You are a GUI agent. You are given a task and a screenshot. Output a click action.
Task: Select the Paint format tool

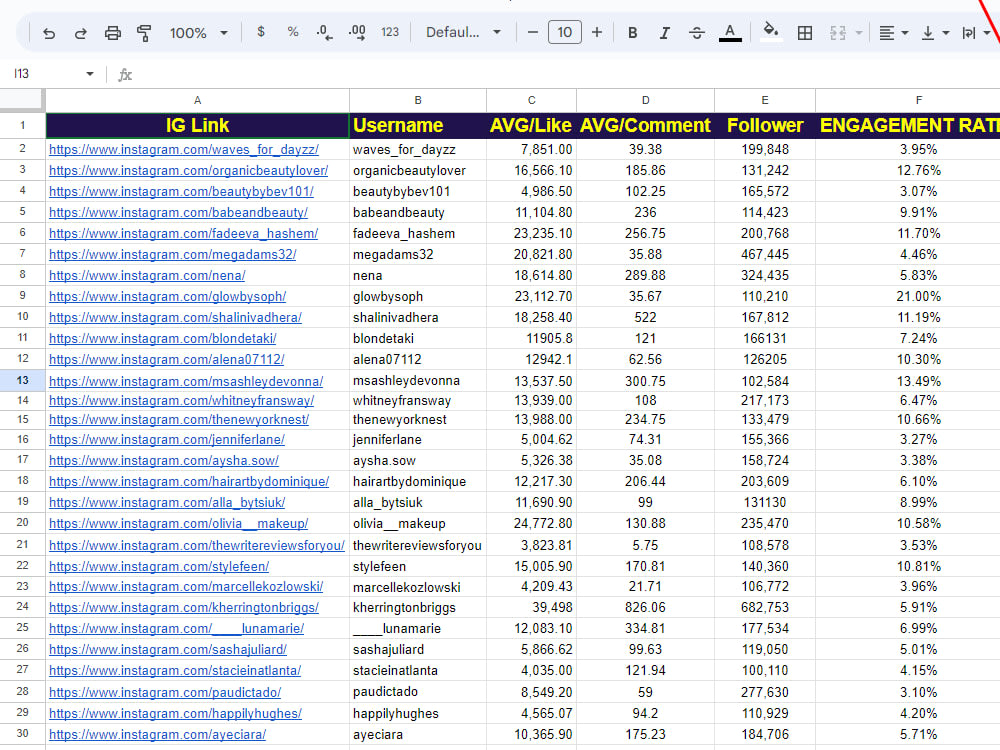click(x=144, y=32)
